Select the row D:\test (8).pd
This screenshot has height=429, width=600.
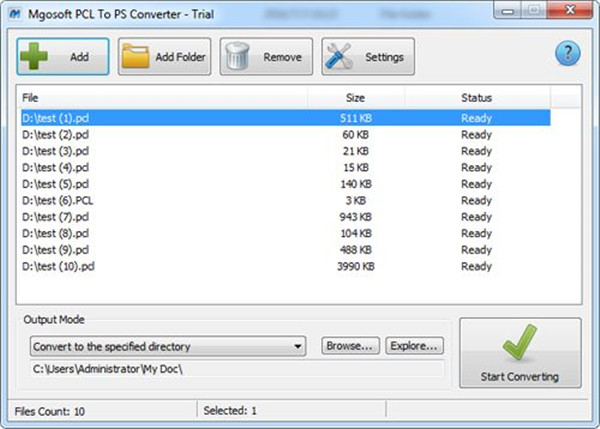click(286, 233)
